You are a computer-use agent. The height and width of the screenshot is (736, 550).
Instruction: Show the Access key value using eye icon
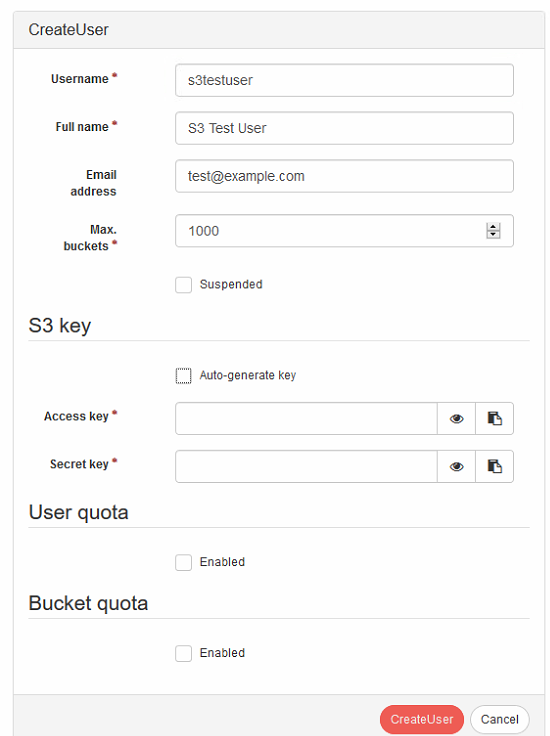click(456, 418)
